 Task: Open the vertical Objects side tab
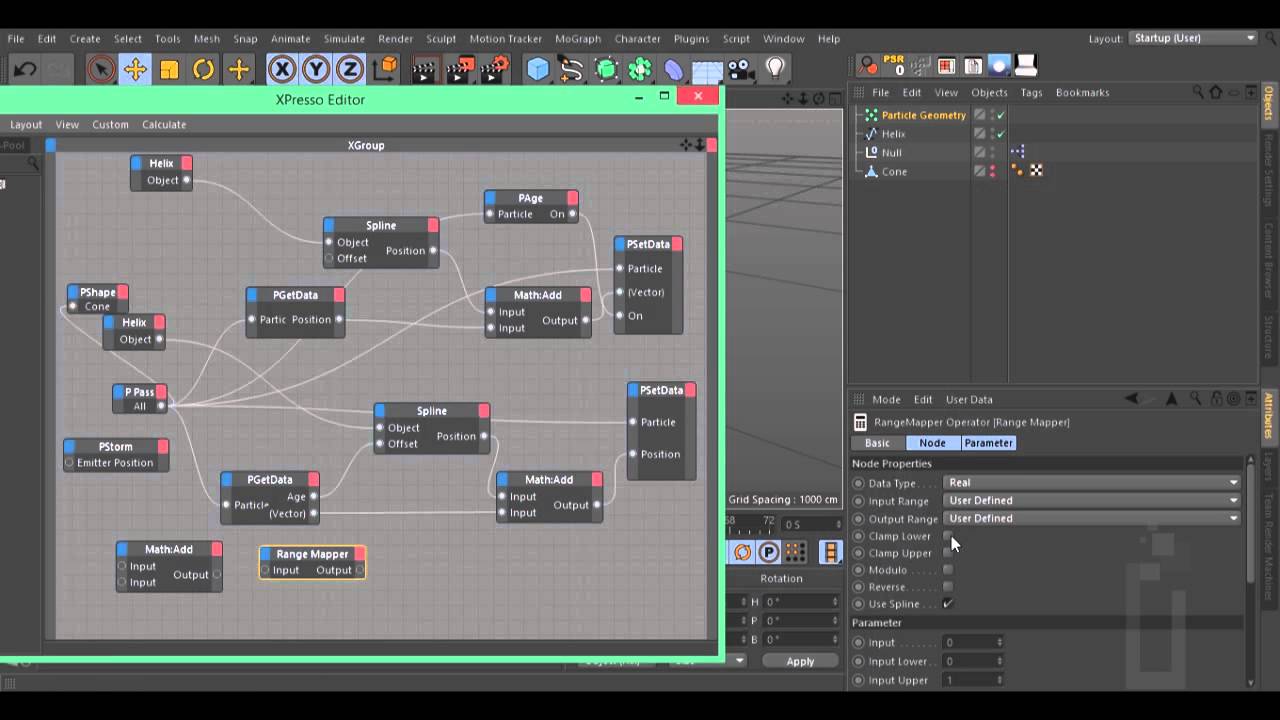click(1268, 103)
